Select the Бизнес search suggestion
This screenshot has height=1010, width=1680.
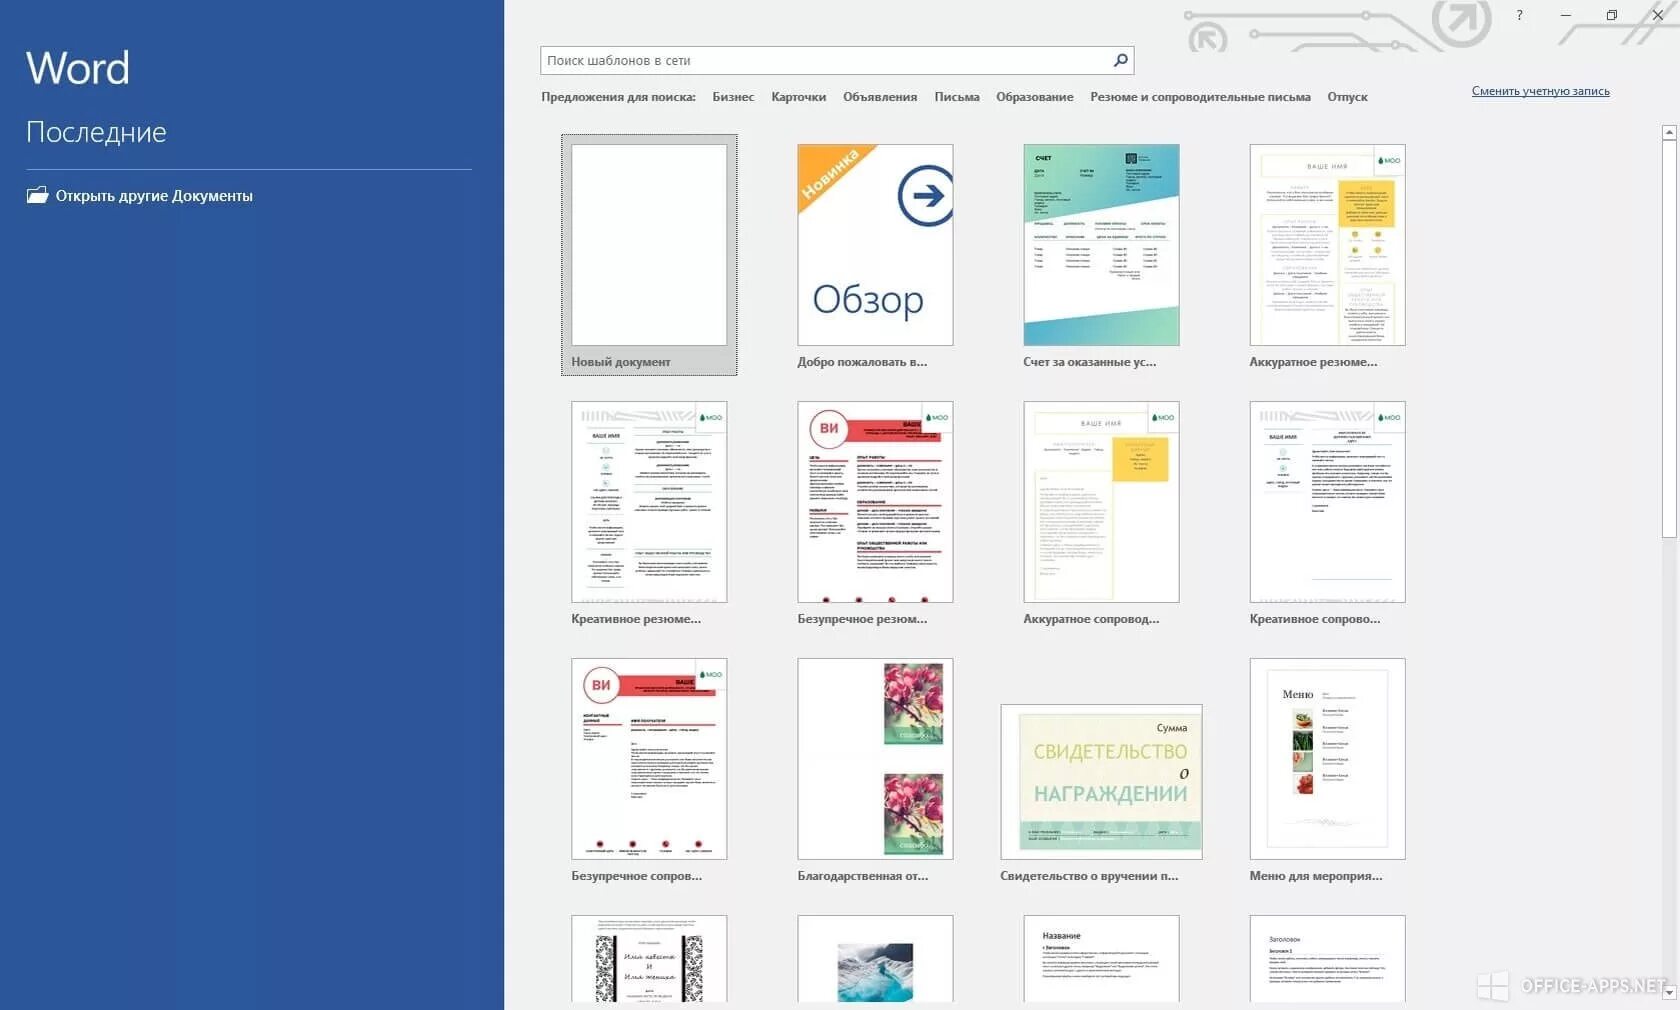733,97
